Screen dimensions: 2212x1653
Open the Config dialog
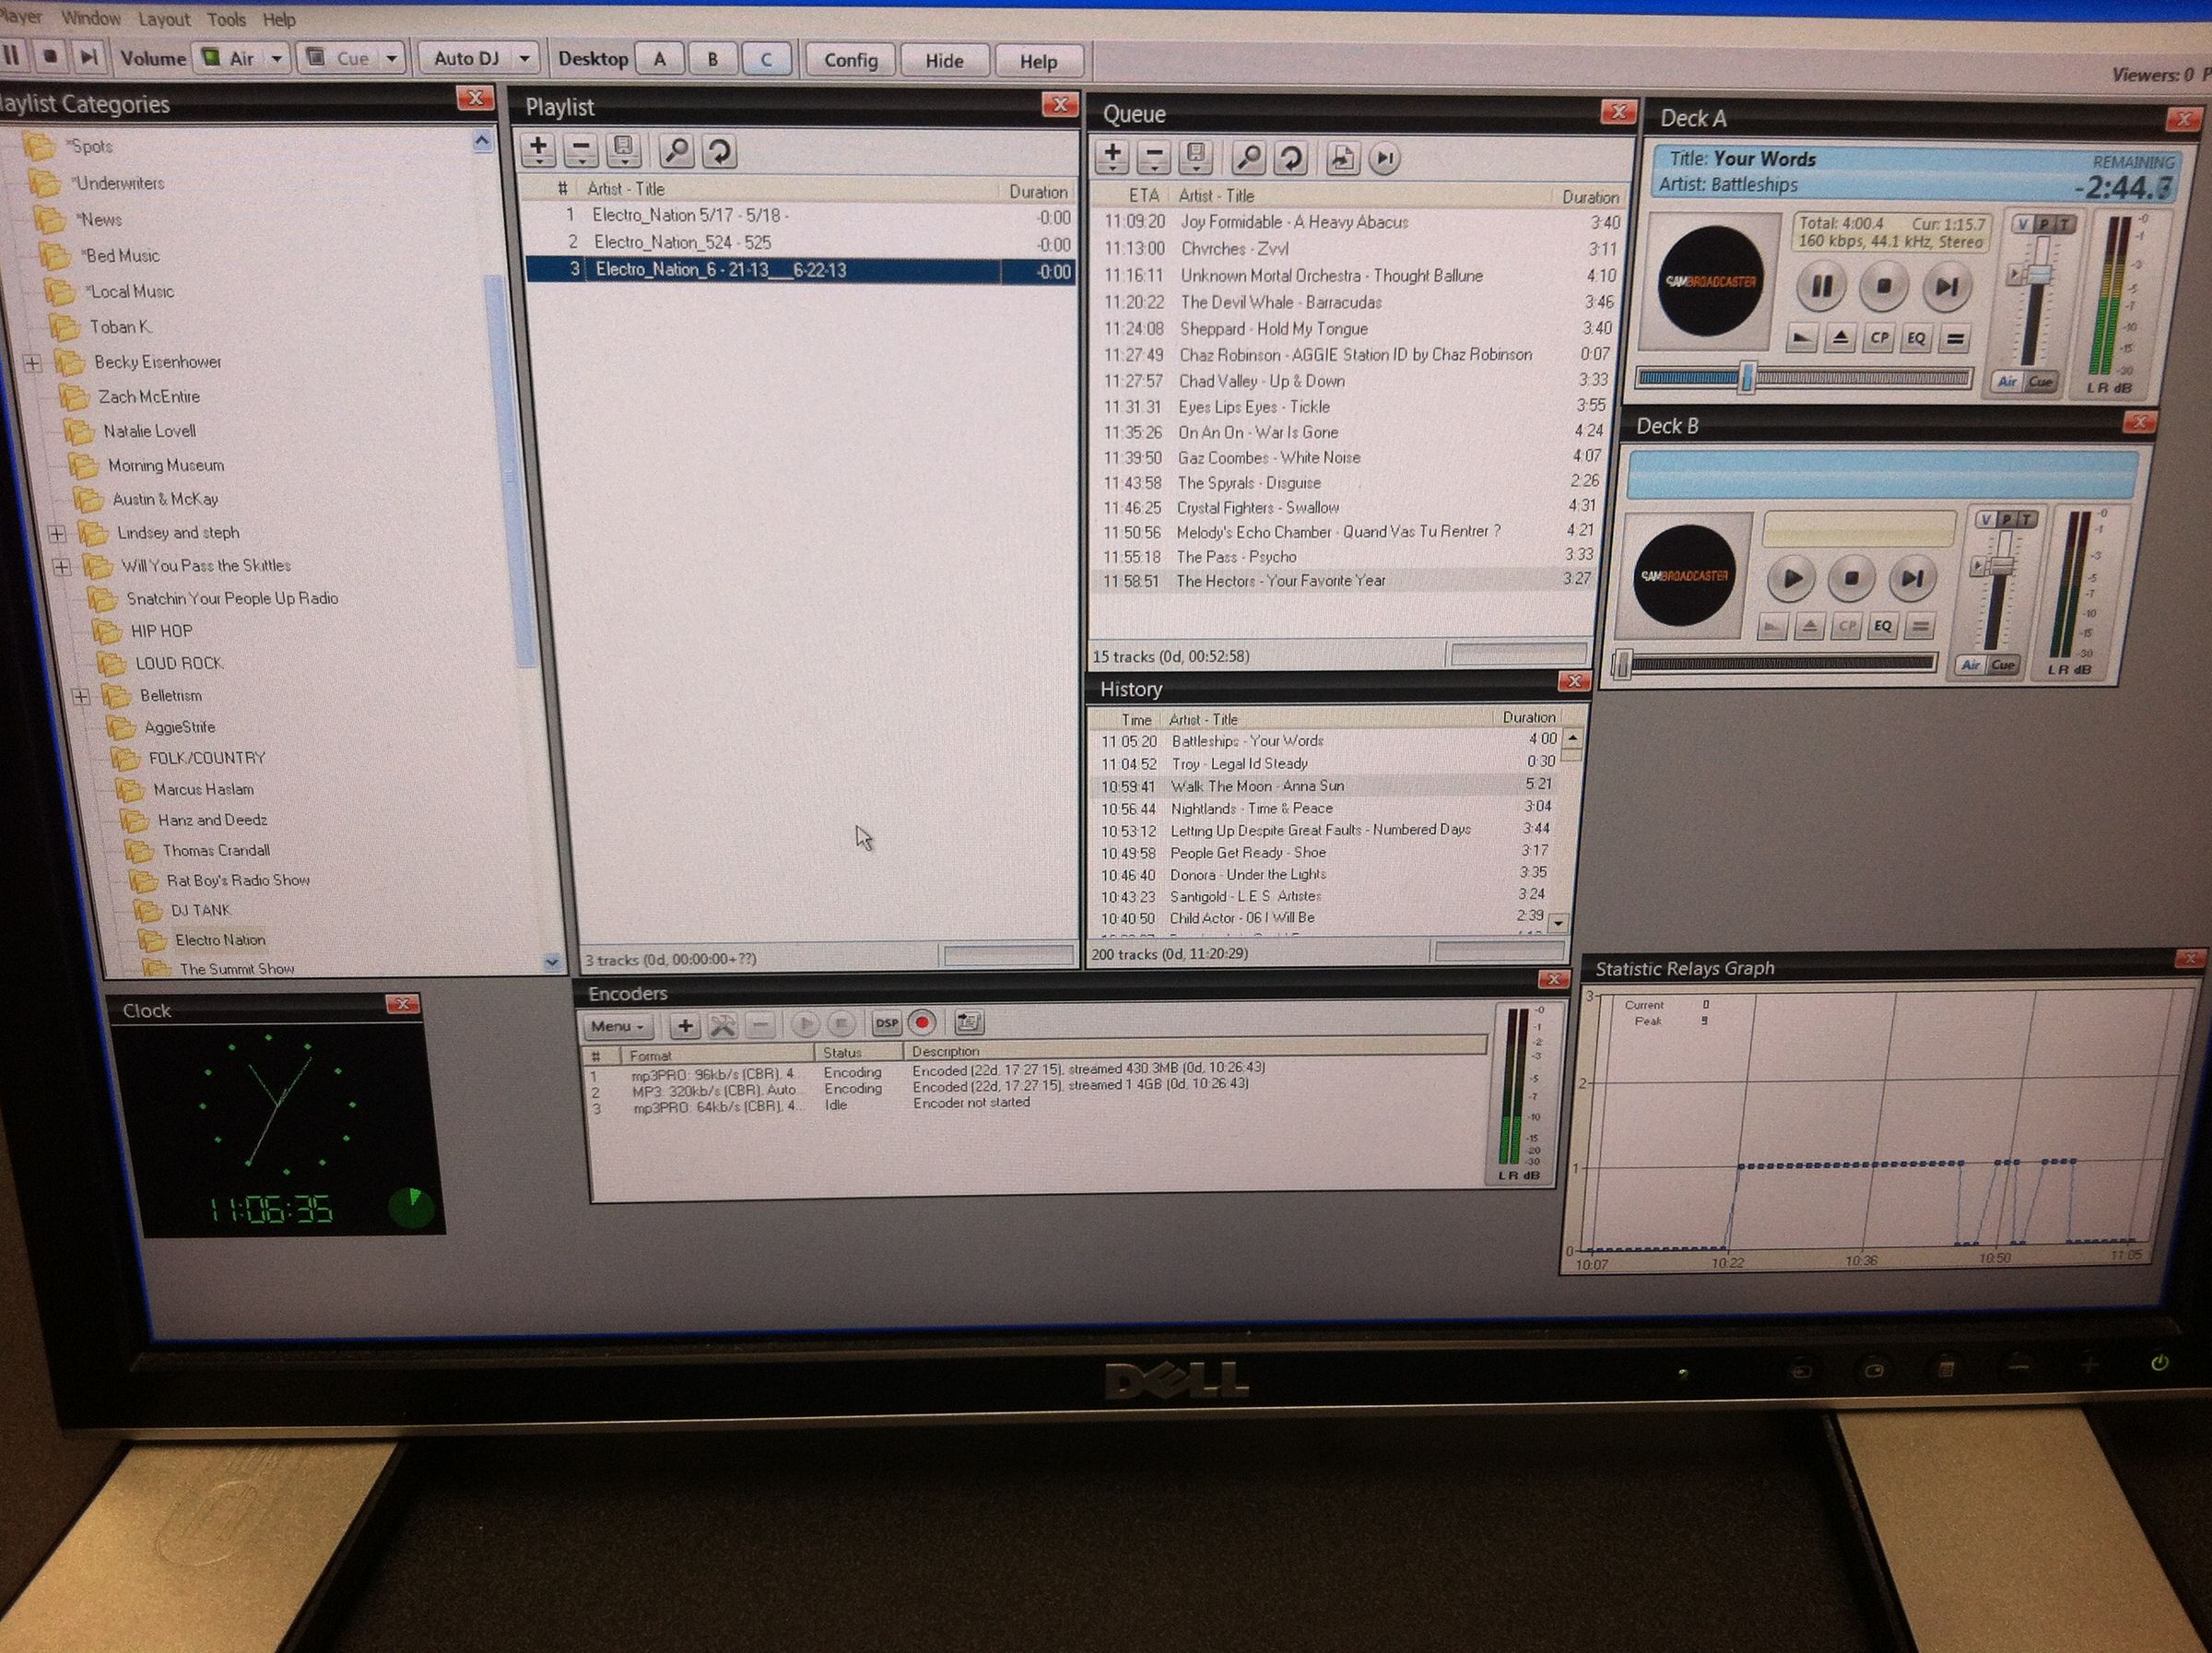click(x=849, y=60)
